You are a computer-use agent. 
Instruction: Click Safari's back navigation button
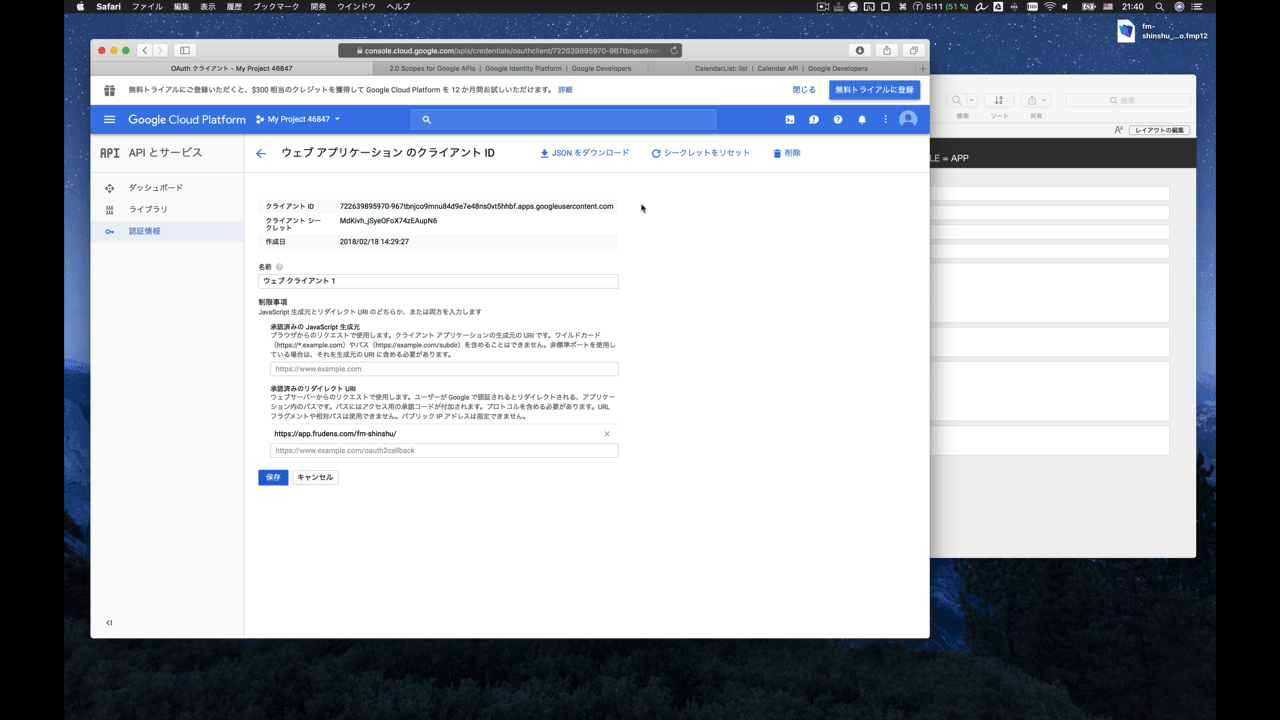point(145,50)
